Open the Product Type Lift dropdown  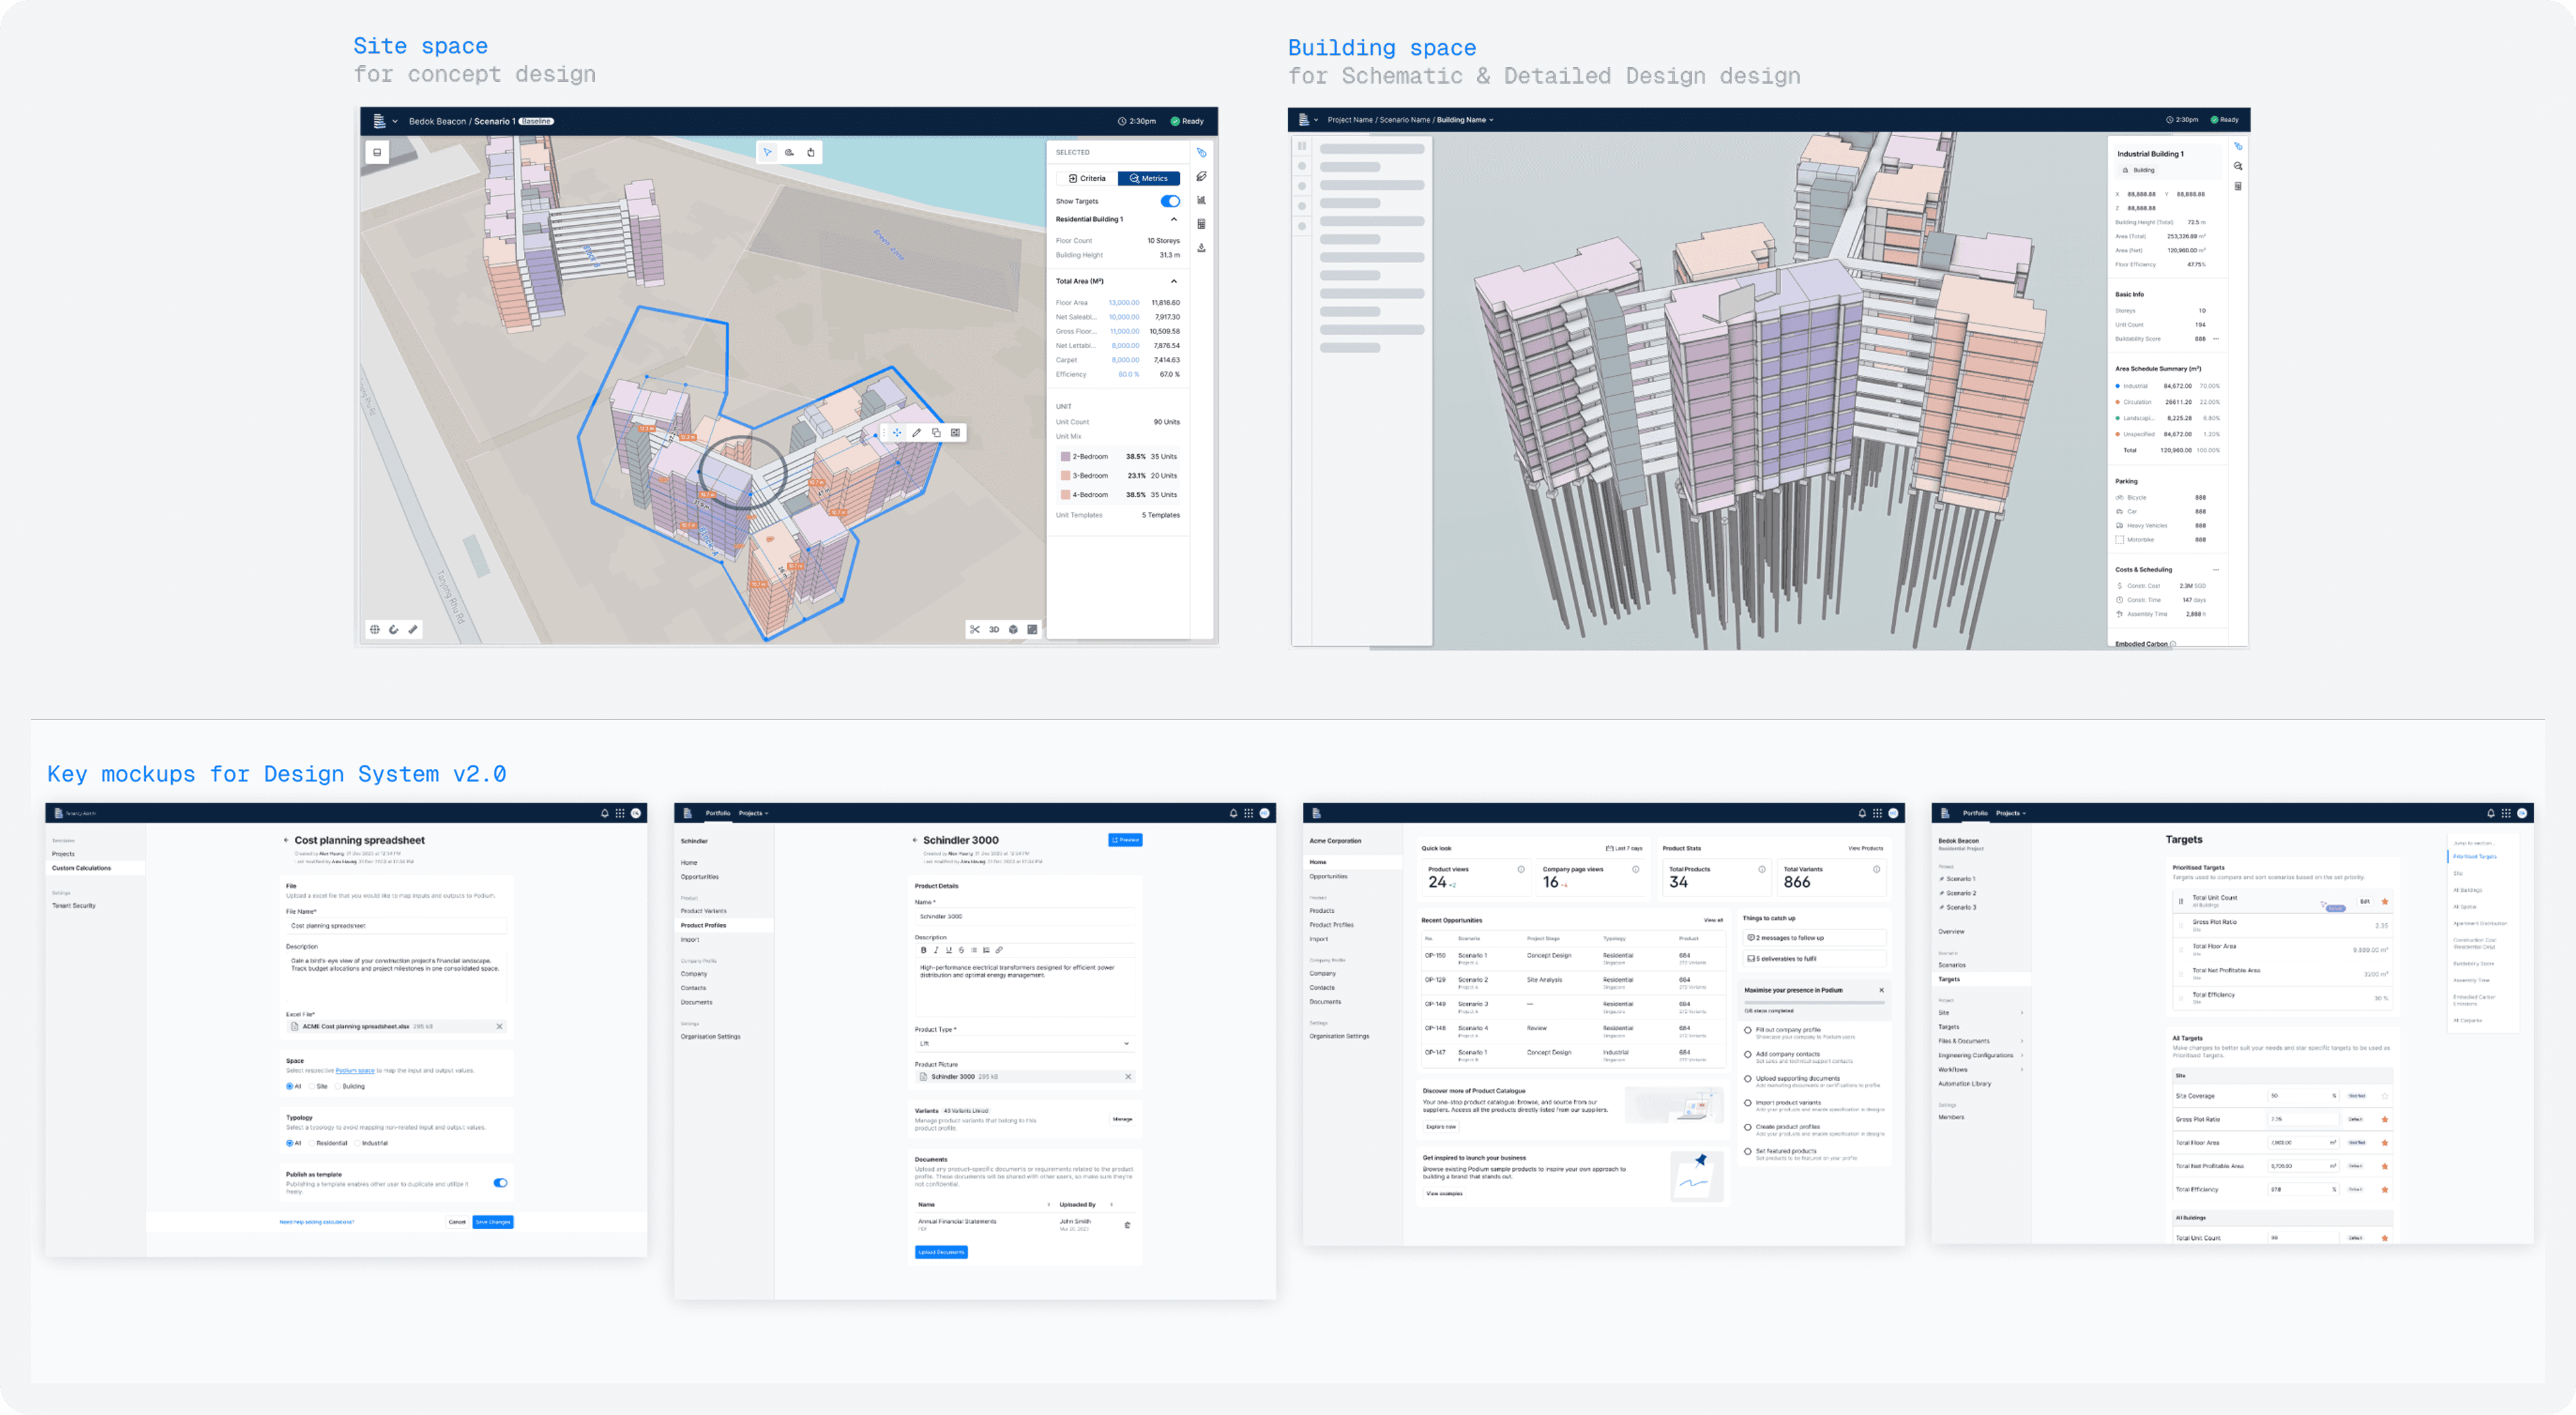pyautogui.click(x=1126, y=1044)
